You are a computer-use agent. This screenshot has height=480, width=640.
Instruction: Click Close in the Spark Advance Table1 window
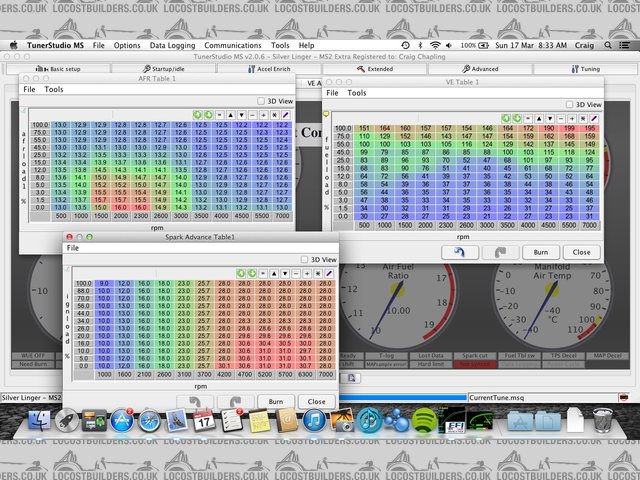click(316, 402)
